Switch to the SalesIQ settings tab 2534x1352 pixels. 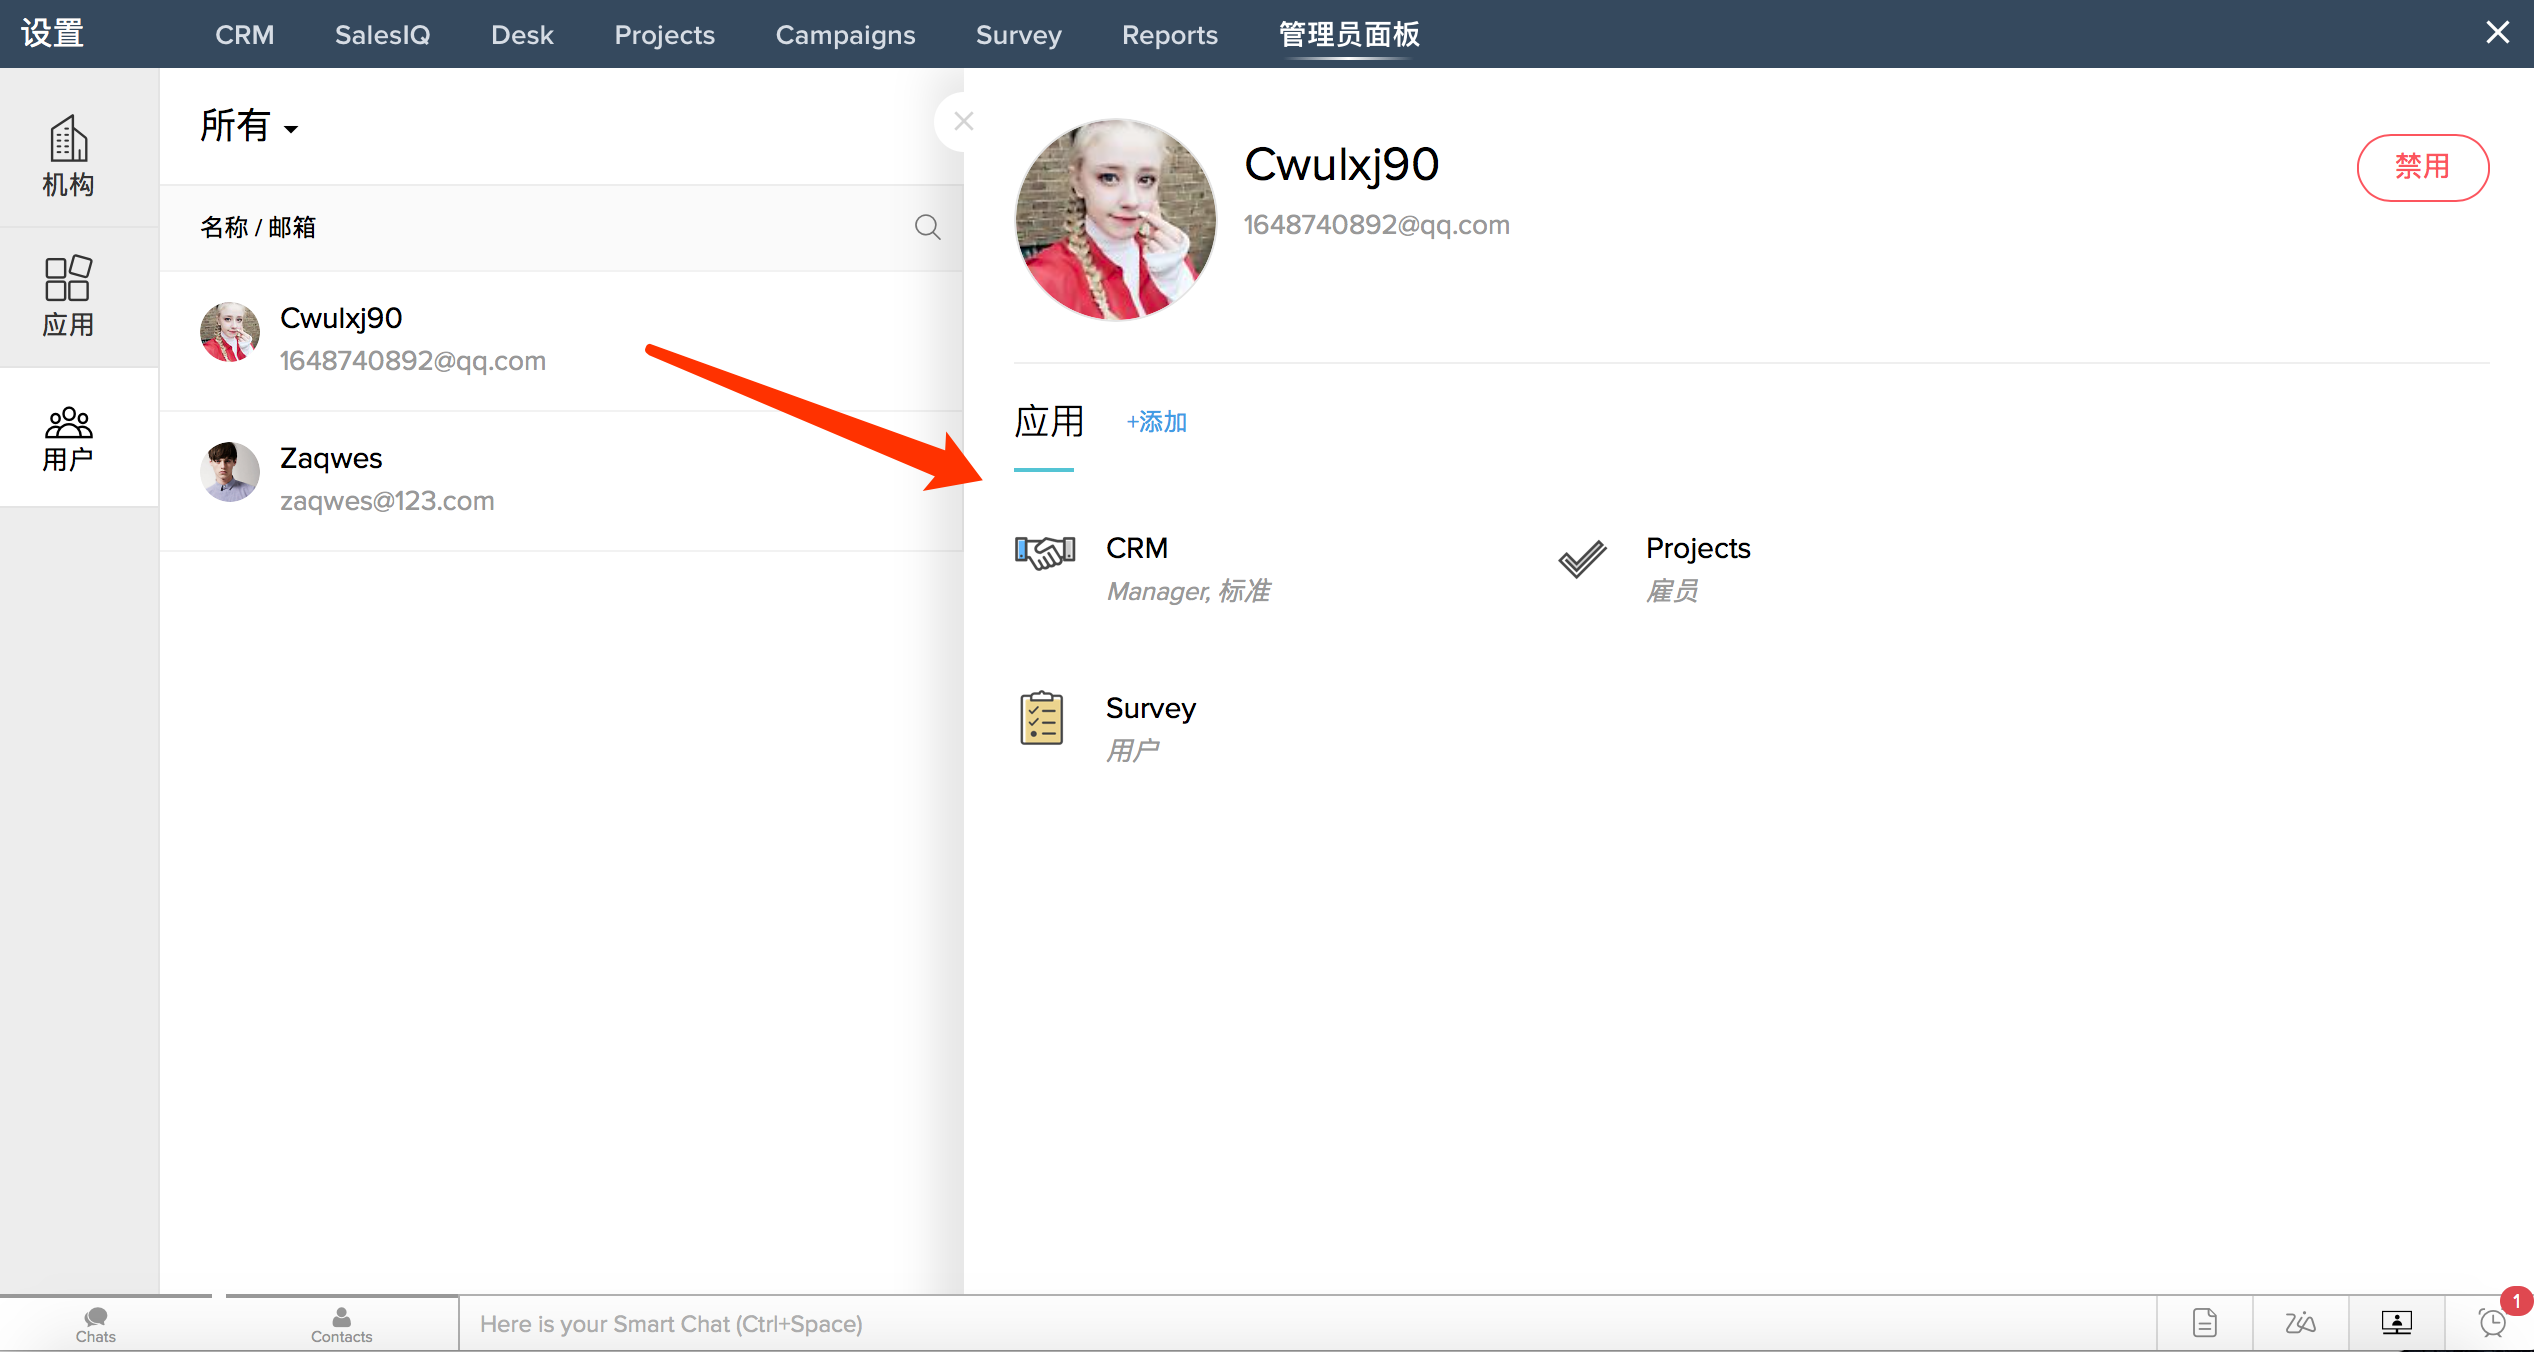pyautogui.click(x=382, y=35)
